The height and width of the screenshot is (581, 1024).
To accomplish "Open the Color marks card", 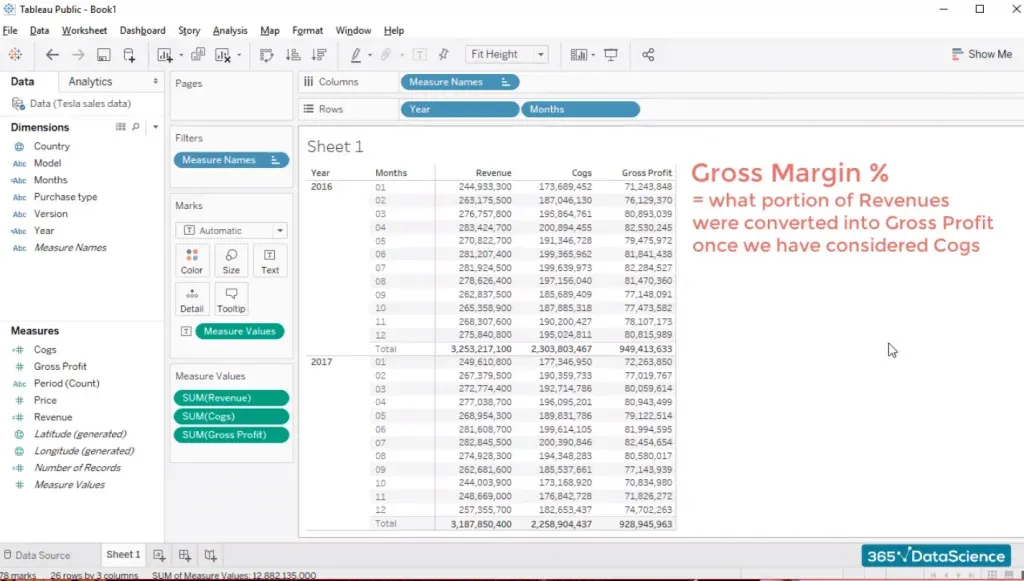I will (192, 261).
